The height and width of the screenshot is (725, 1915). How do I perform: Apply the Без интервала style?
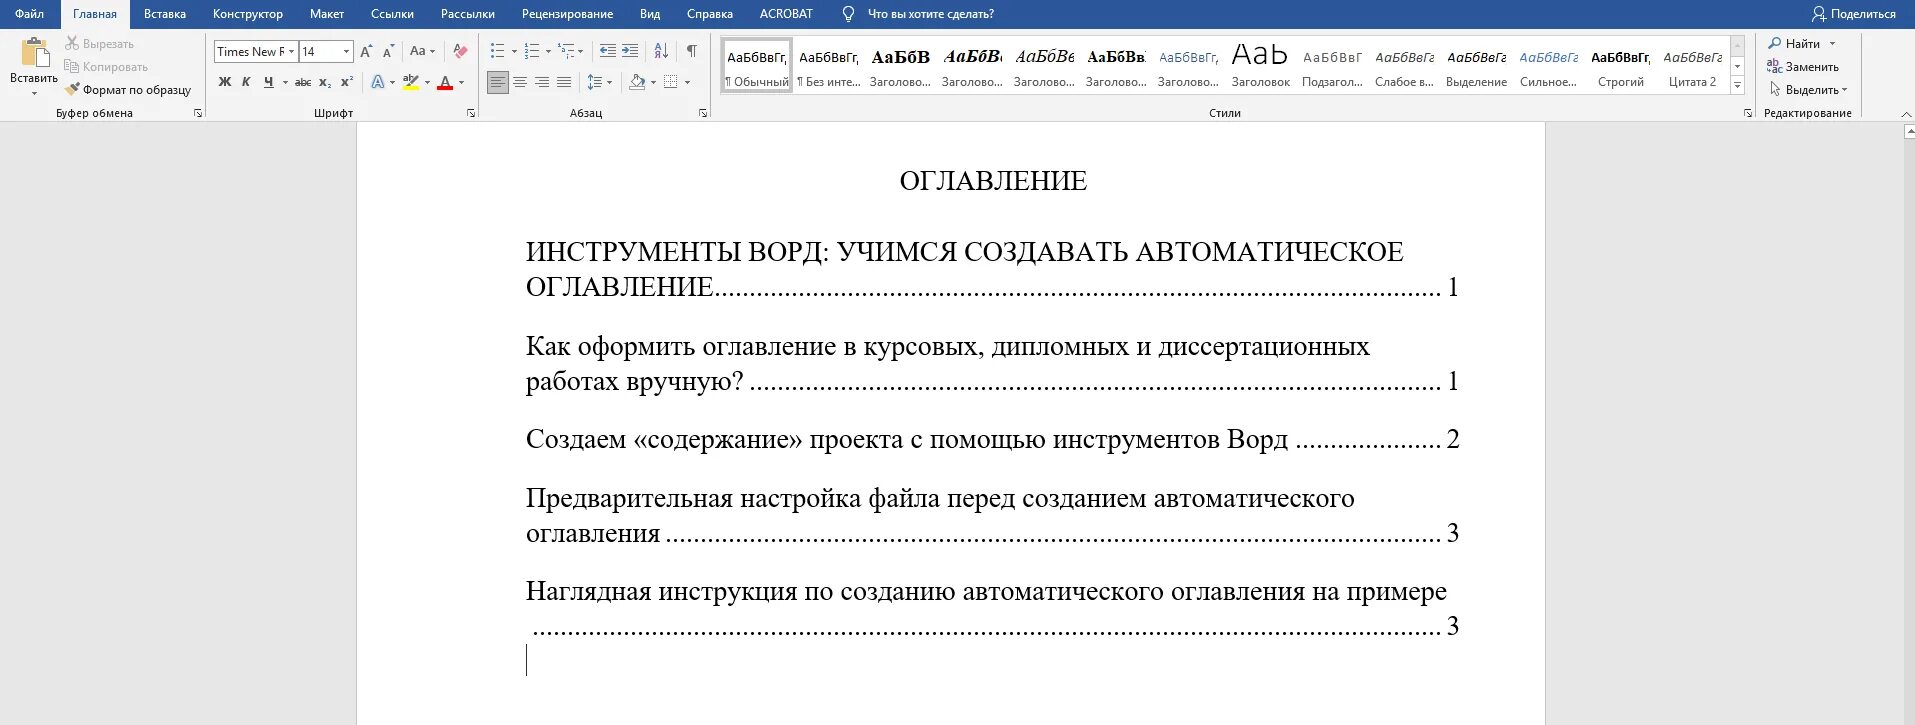point(829,66)
